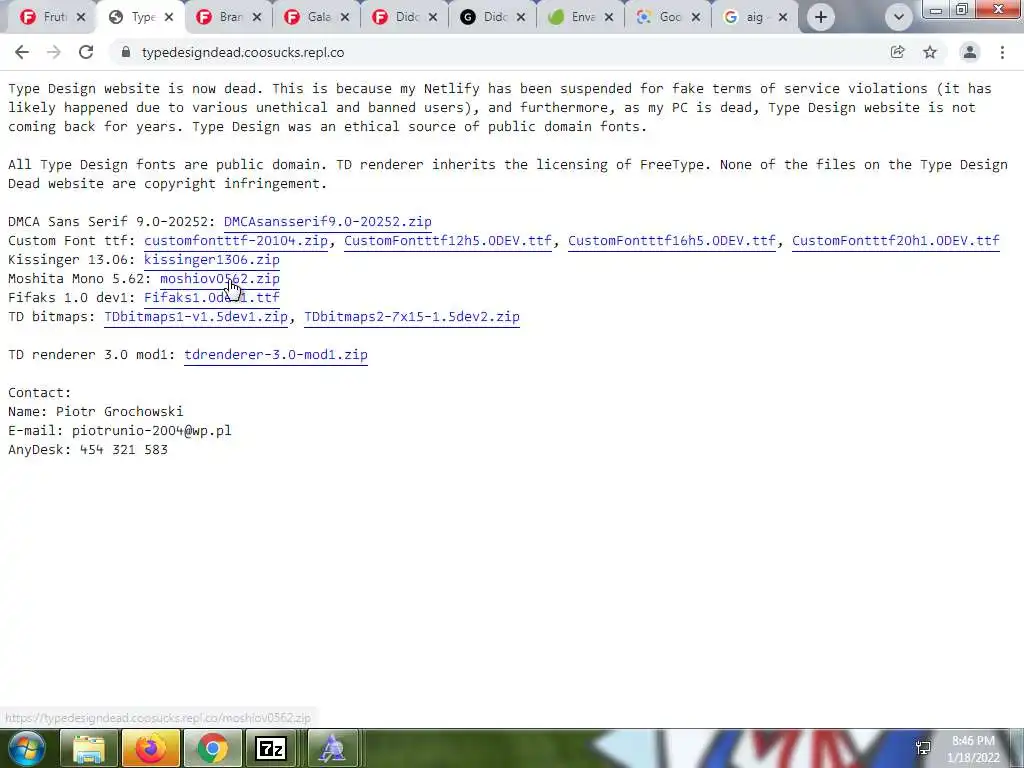Reload the current page
This screenshot has width=1024, height=768.
point(86,52)
